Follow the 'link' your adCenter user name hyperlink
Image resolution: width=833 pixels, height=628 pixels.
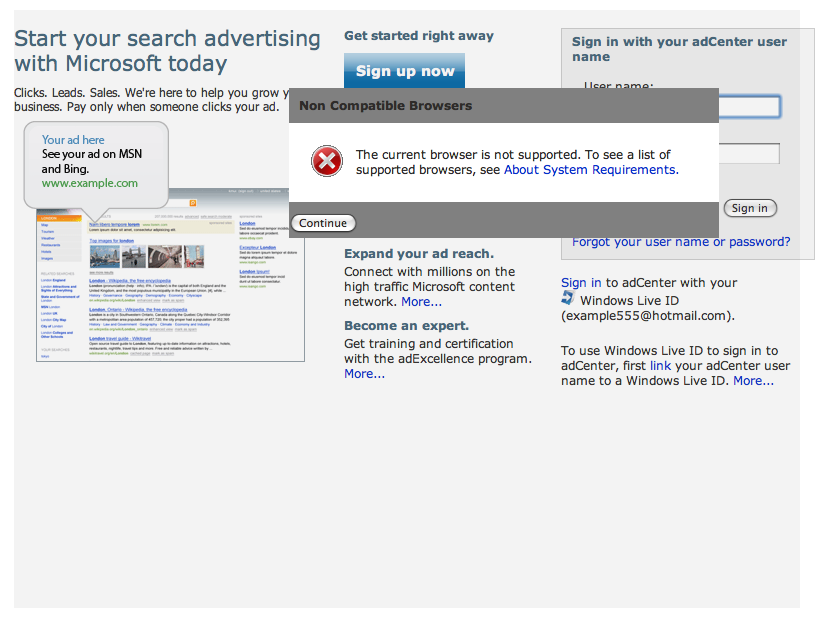tap(660, 366)
